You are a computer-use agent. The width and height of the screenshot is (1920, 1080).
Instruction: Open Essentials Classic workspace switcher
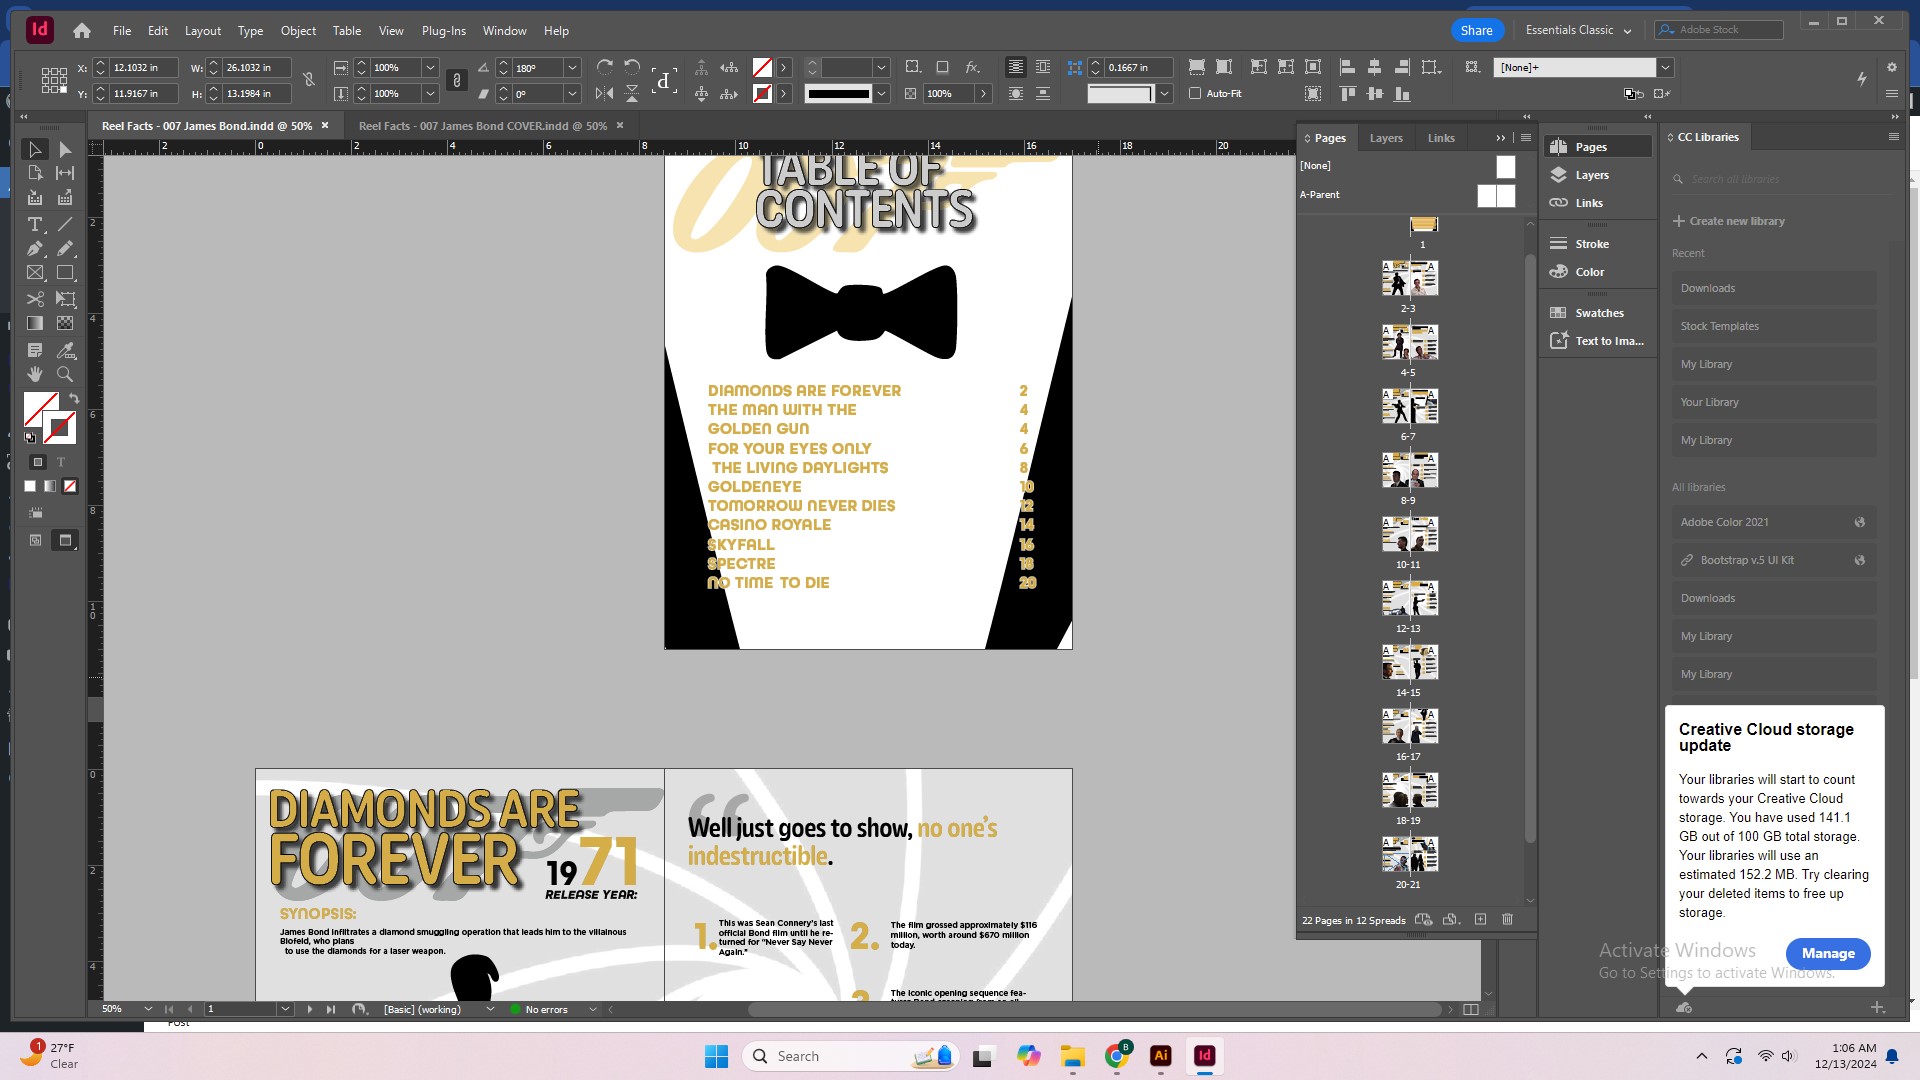pyautogui.click(x=1578, y=30)
